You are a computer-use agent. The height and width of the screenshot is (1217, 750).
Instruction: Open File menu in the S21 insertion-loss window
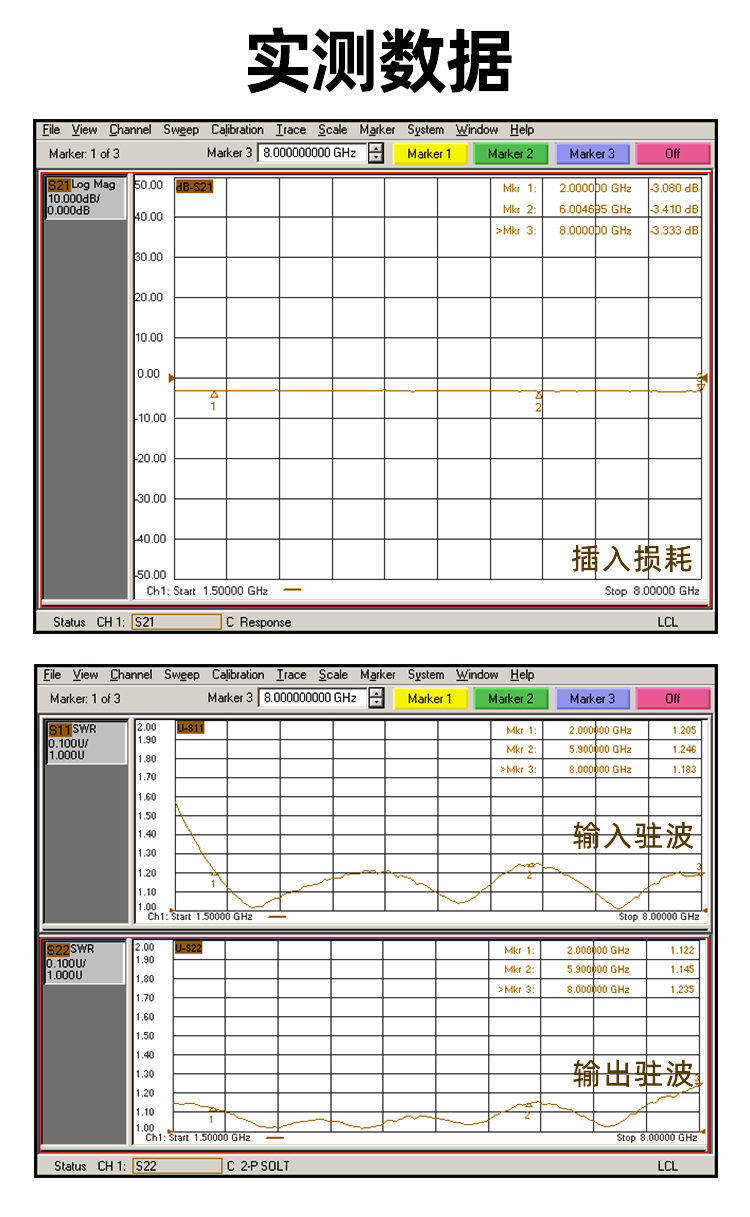[x=52, y=130]
